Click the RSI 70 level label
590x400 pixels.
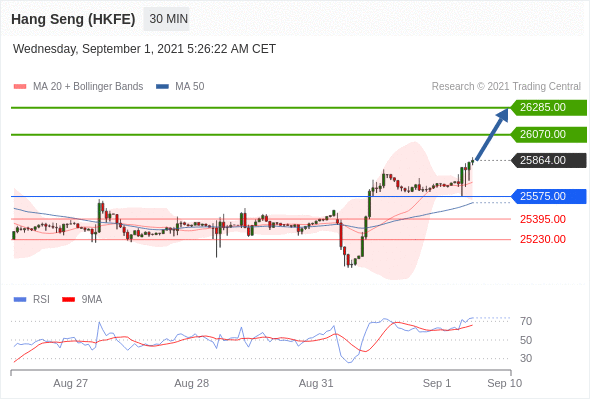pos(526,321)
